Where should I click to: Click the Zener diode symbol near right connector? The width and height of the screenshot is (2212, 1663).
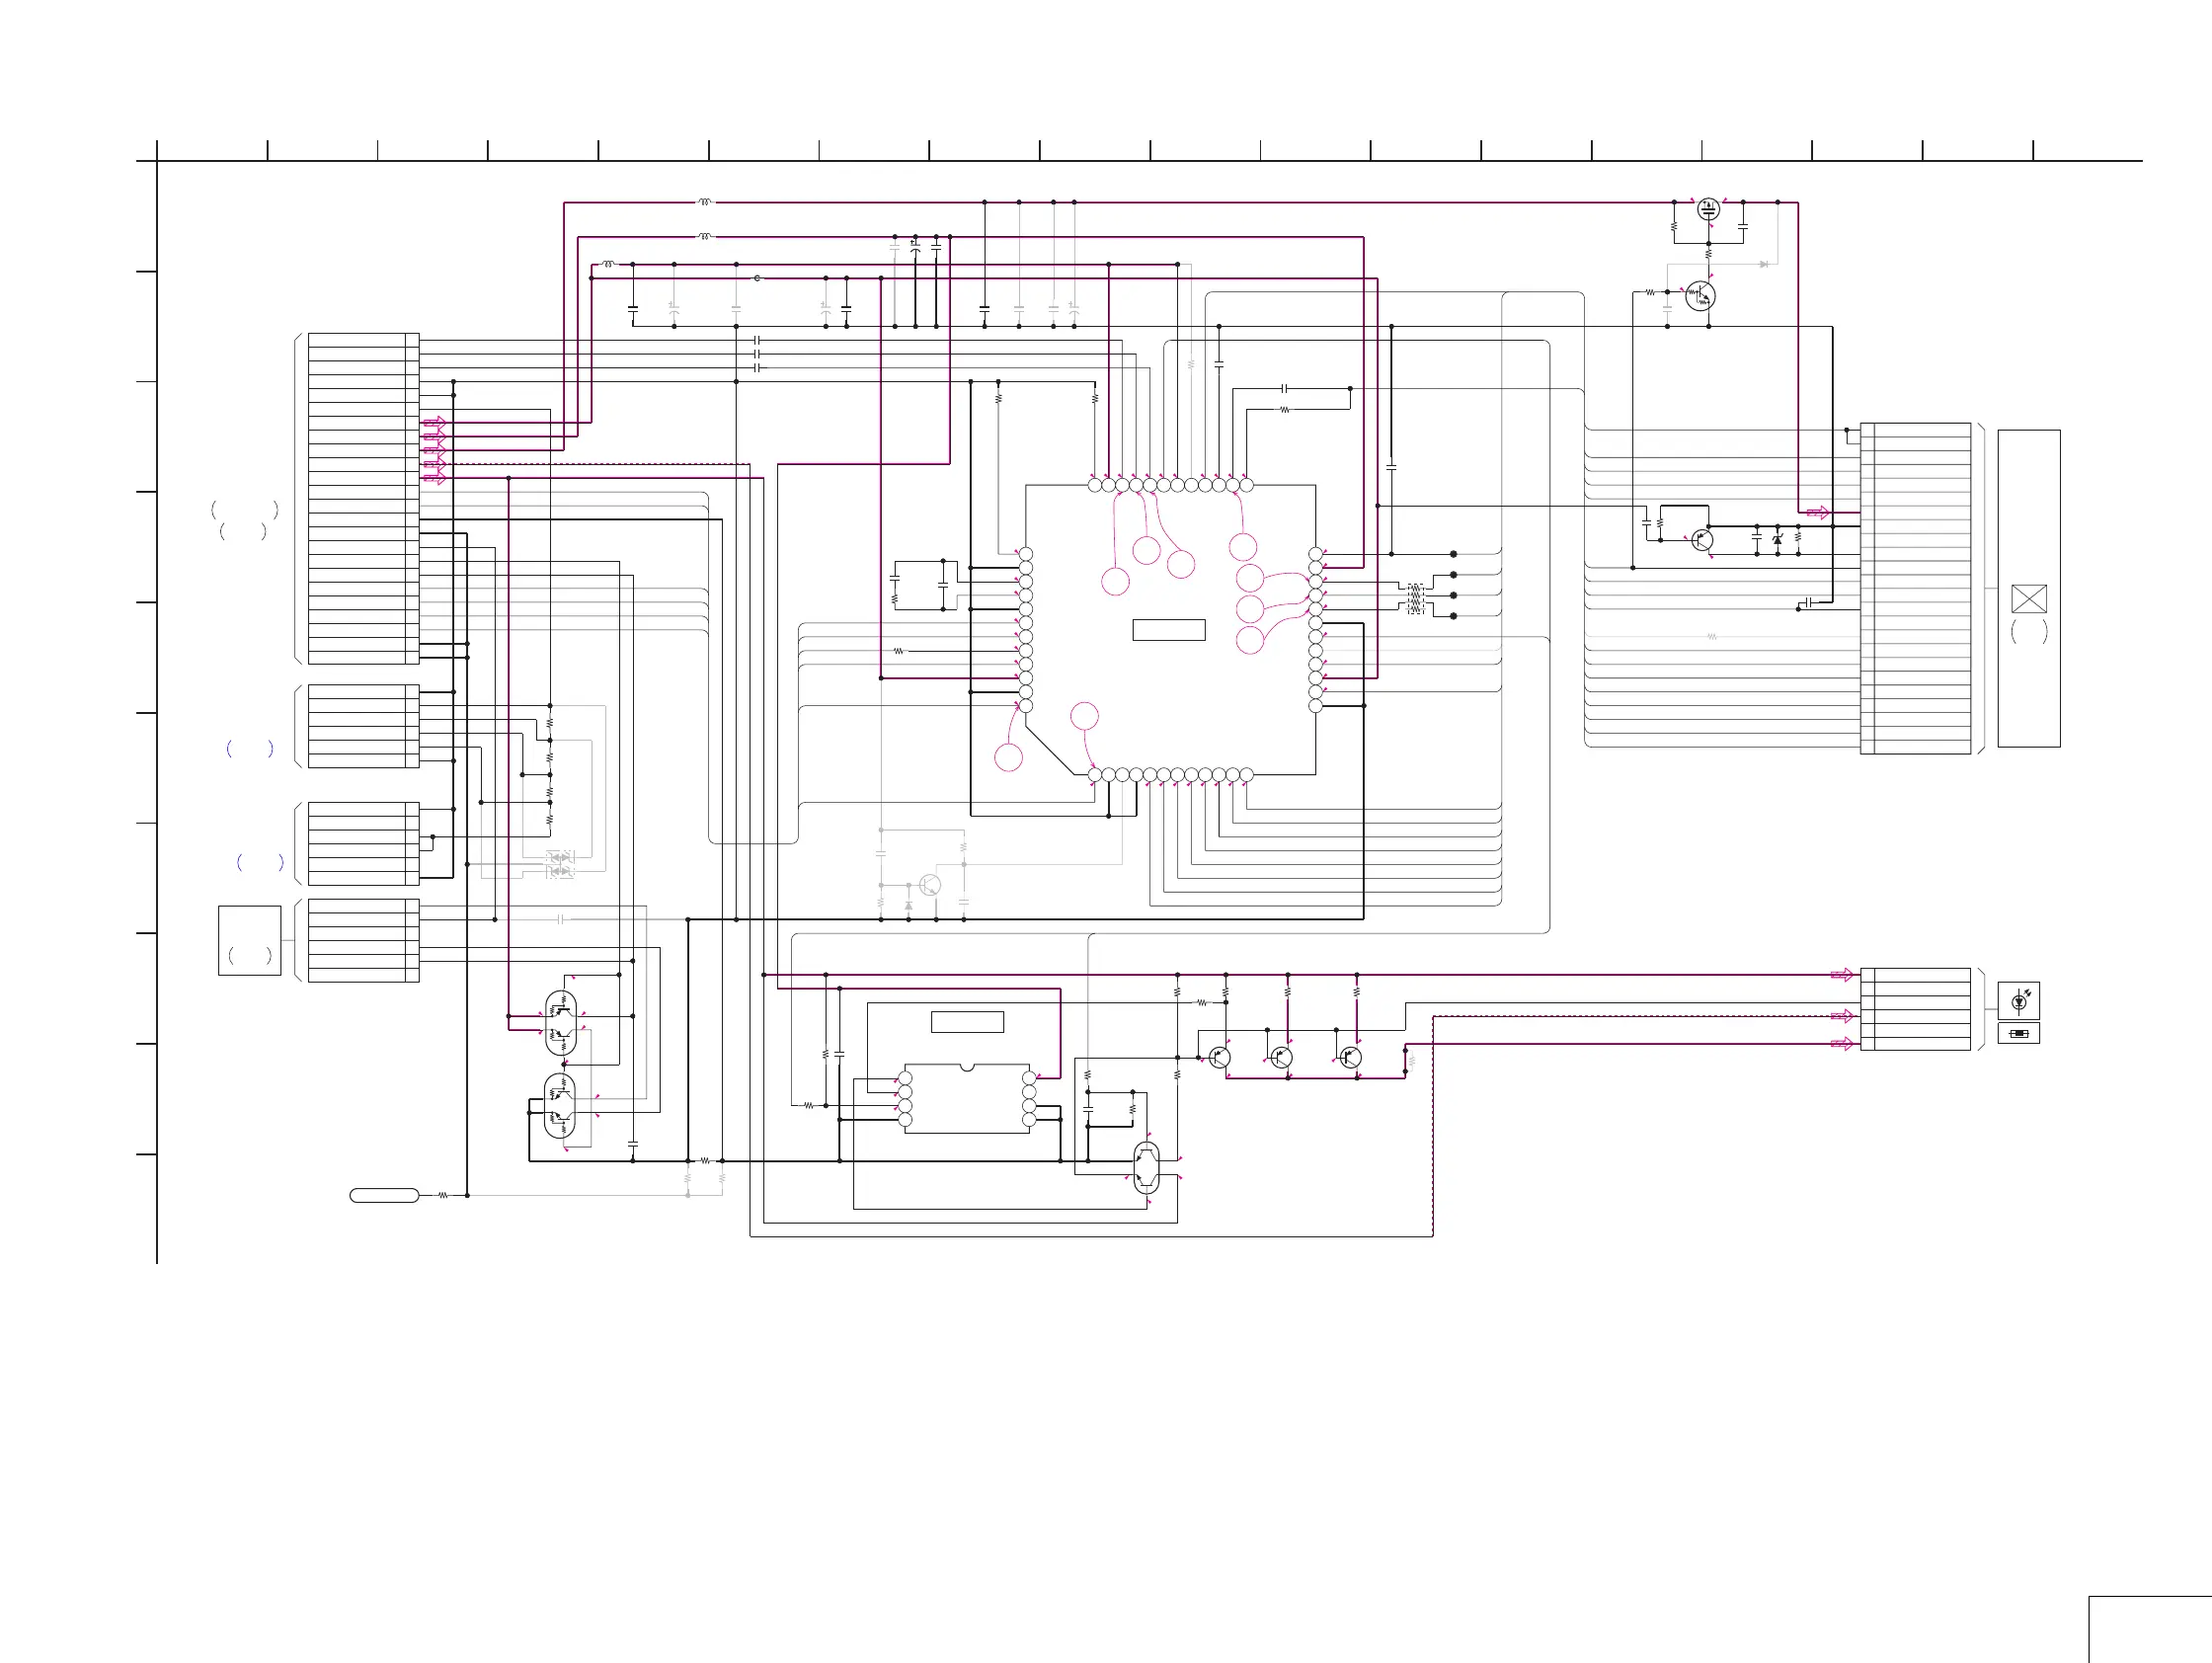(x=1777, y=540)
